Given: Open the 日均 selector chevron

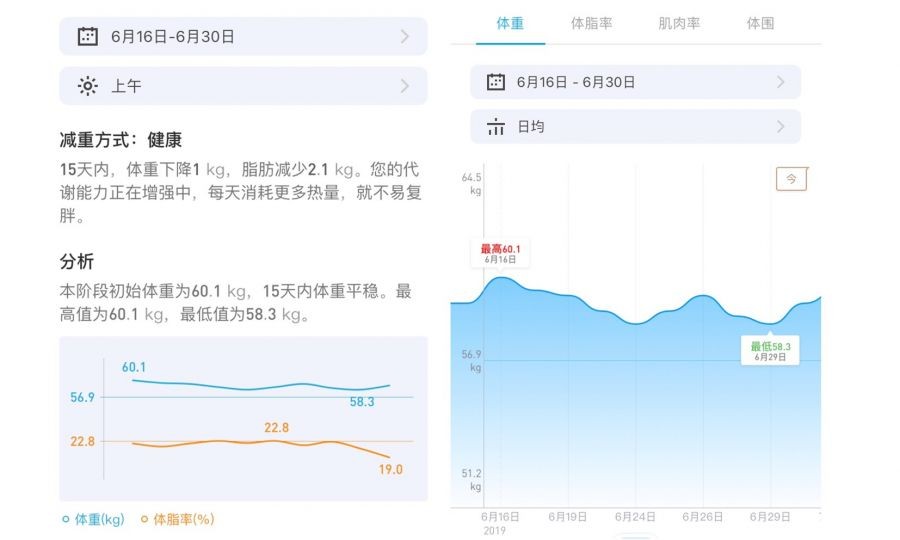Looking at the screenshot, I should 780,127.
